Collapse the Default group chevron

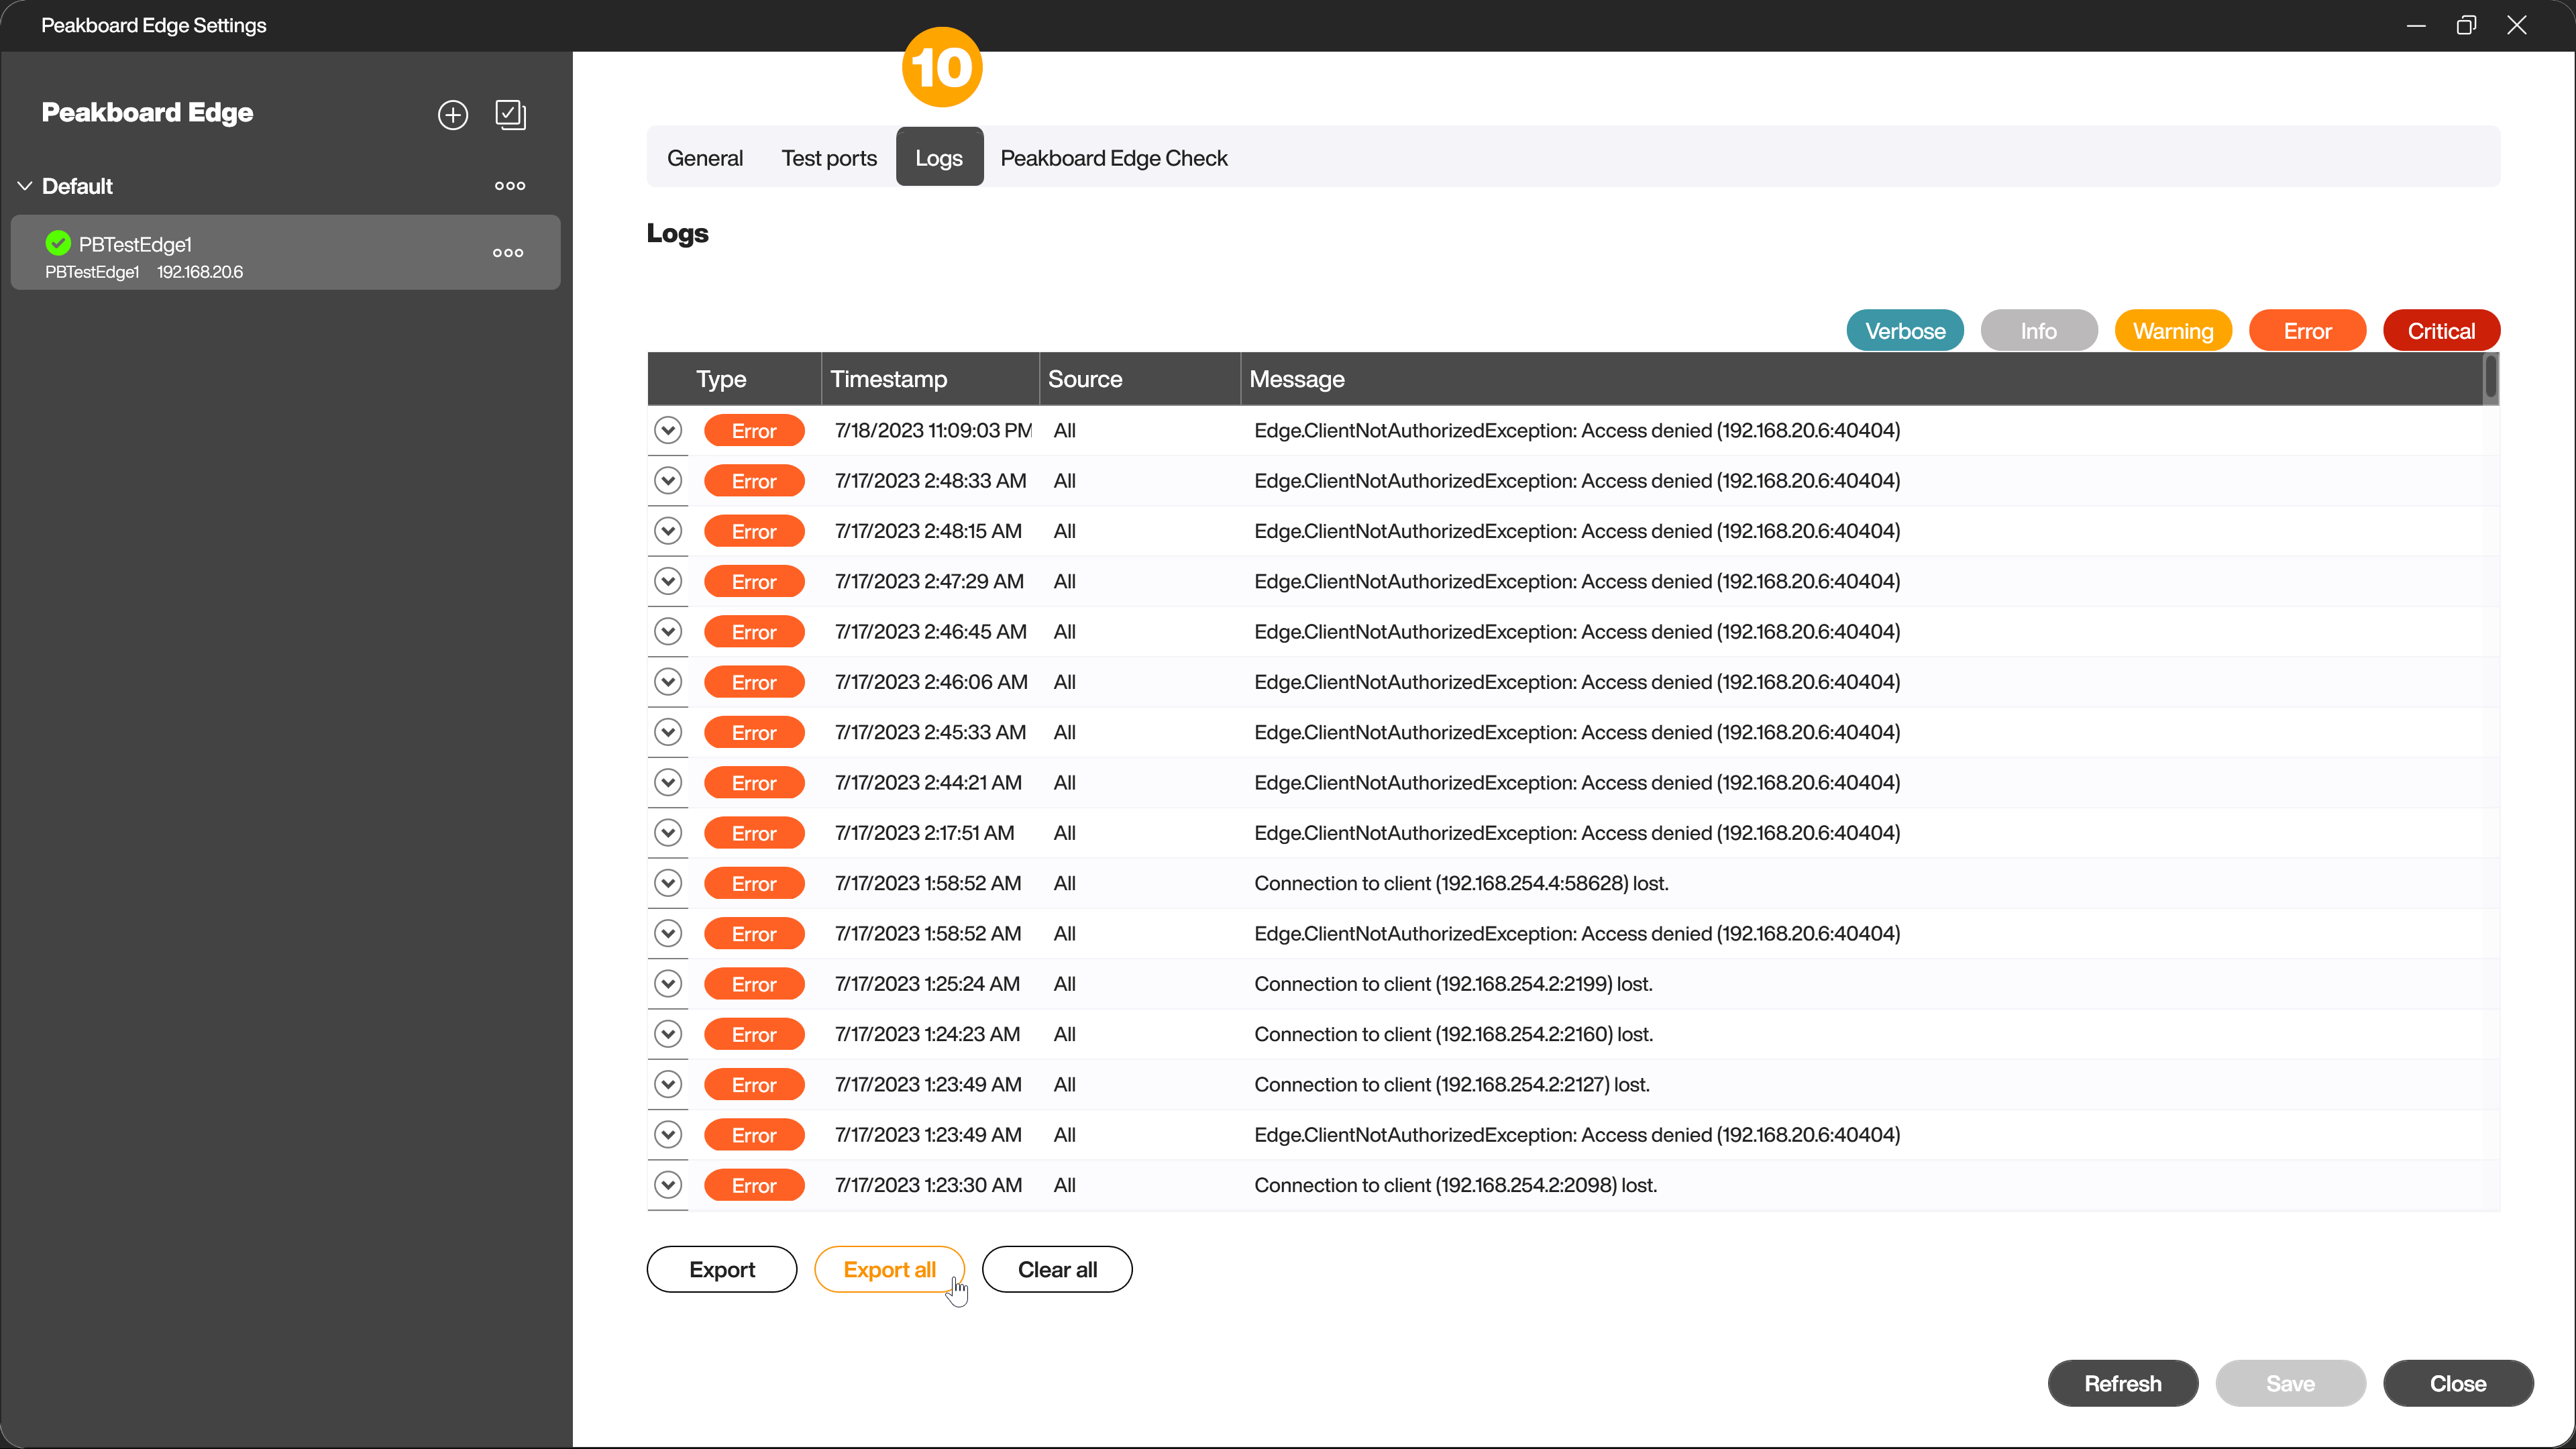point(25,186)
